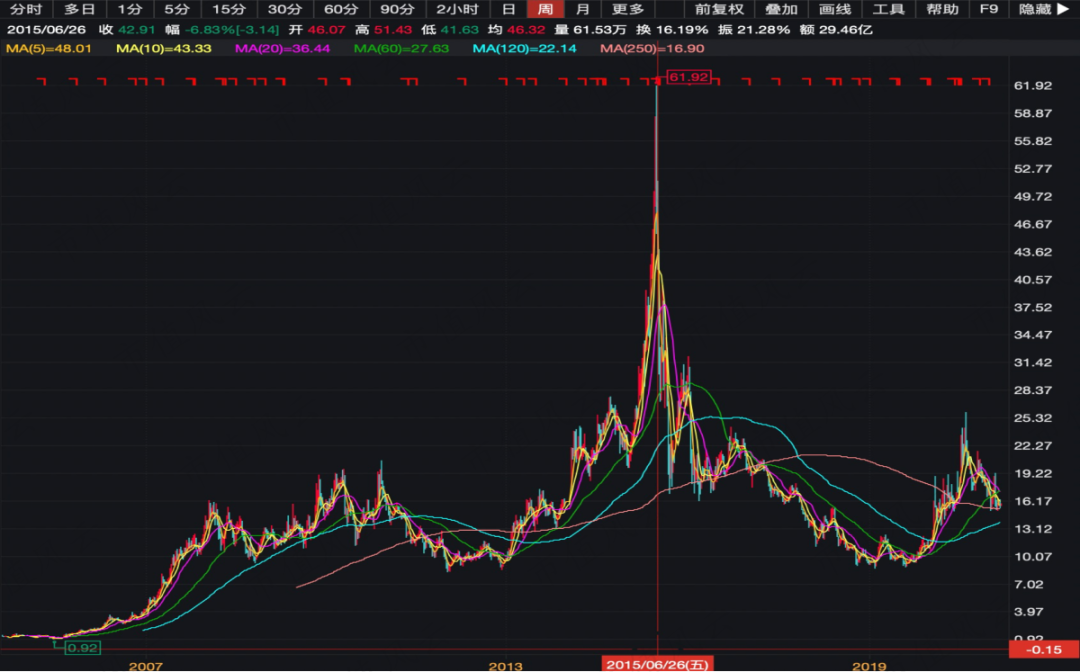
Task: Activate the 画线 drawing tool
Action: pyautogui.click(x=835, y=9)
